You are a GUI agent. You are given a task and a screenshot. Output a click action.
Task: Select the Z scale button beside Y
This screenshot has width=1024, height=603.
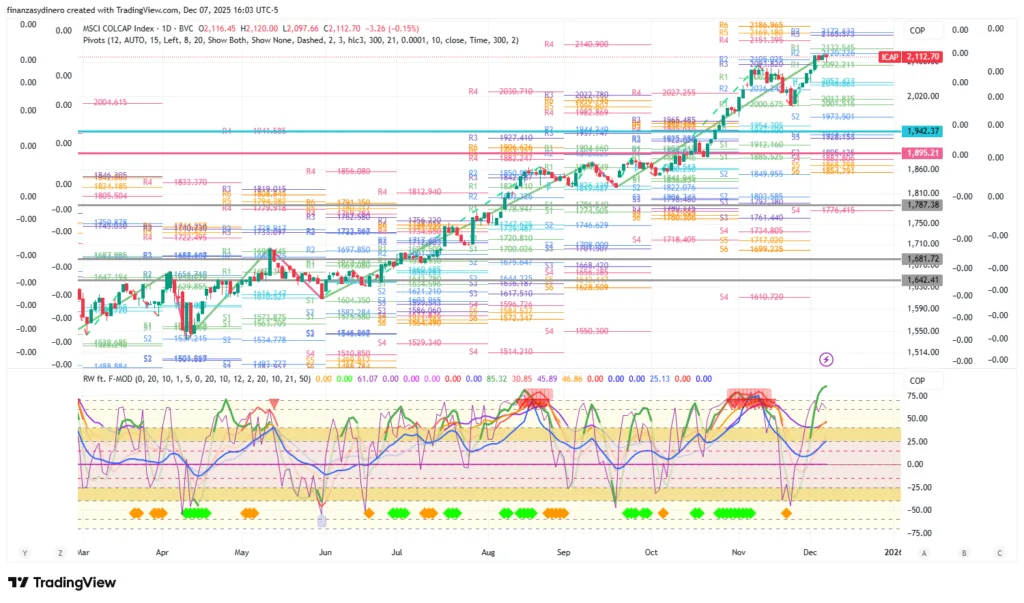click(58, 552)
